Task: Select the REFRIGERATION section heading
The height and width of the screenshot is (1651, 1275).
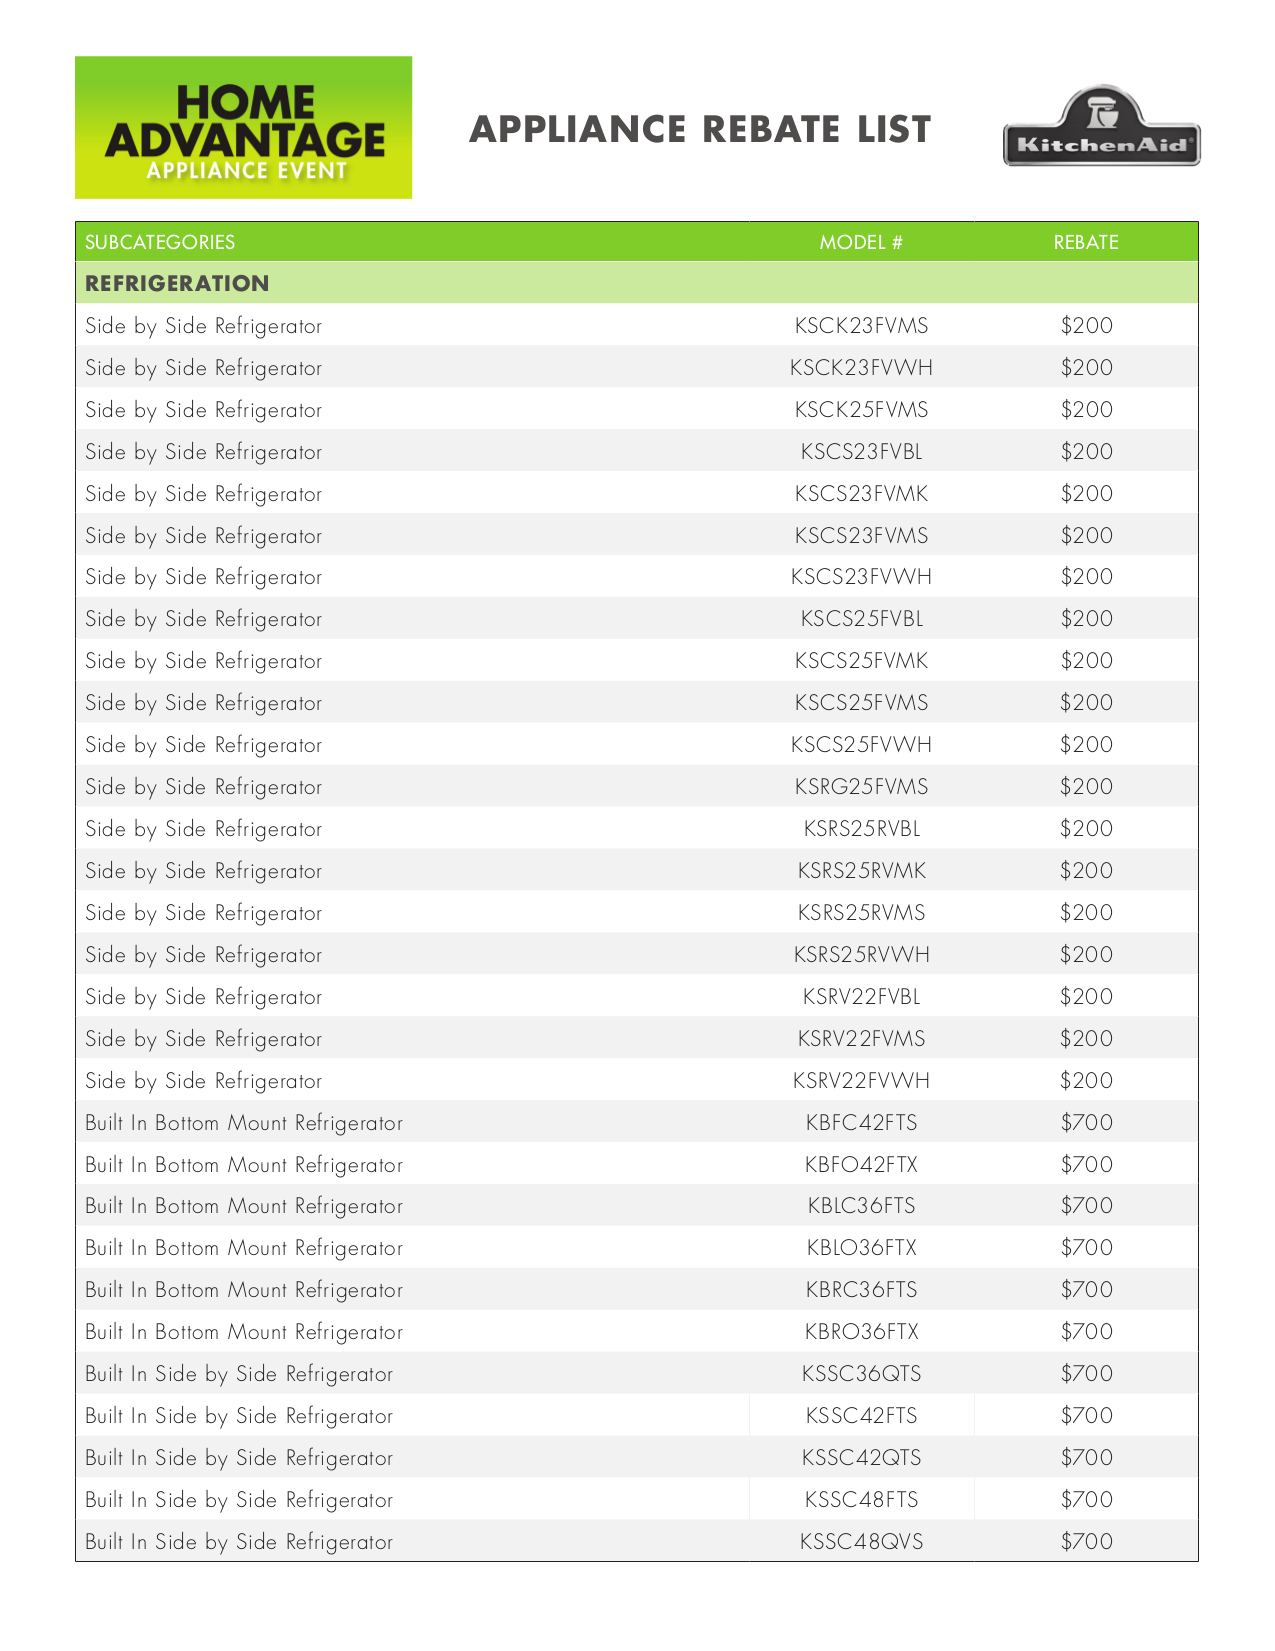Action: 177,283
